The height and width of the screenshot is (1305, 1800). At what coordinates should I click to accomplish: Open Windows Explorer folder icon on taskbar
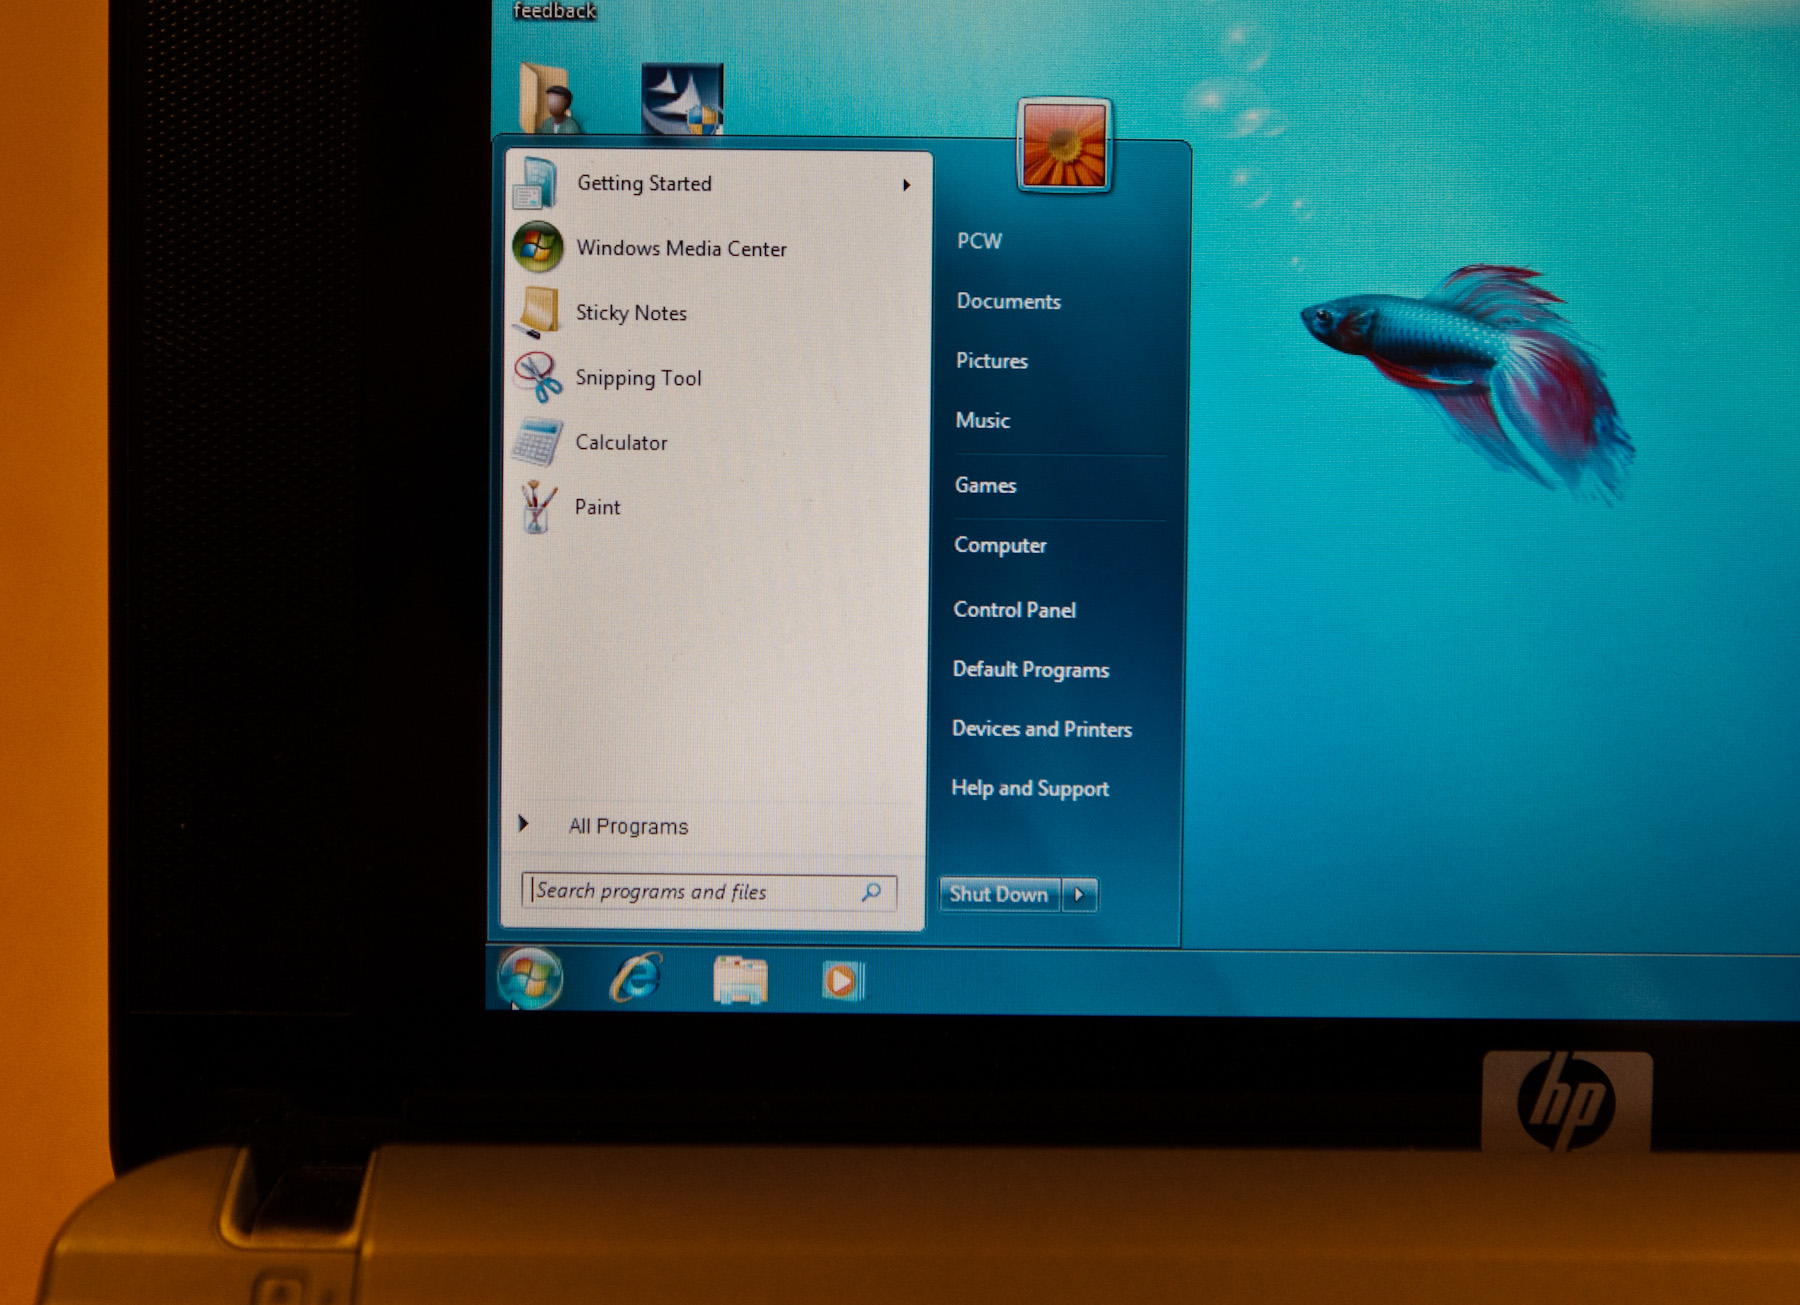pyautogui.click(x=740, y=980)
